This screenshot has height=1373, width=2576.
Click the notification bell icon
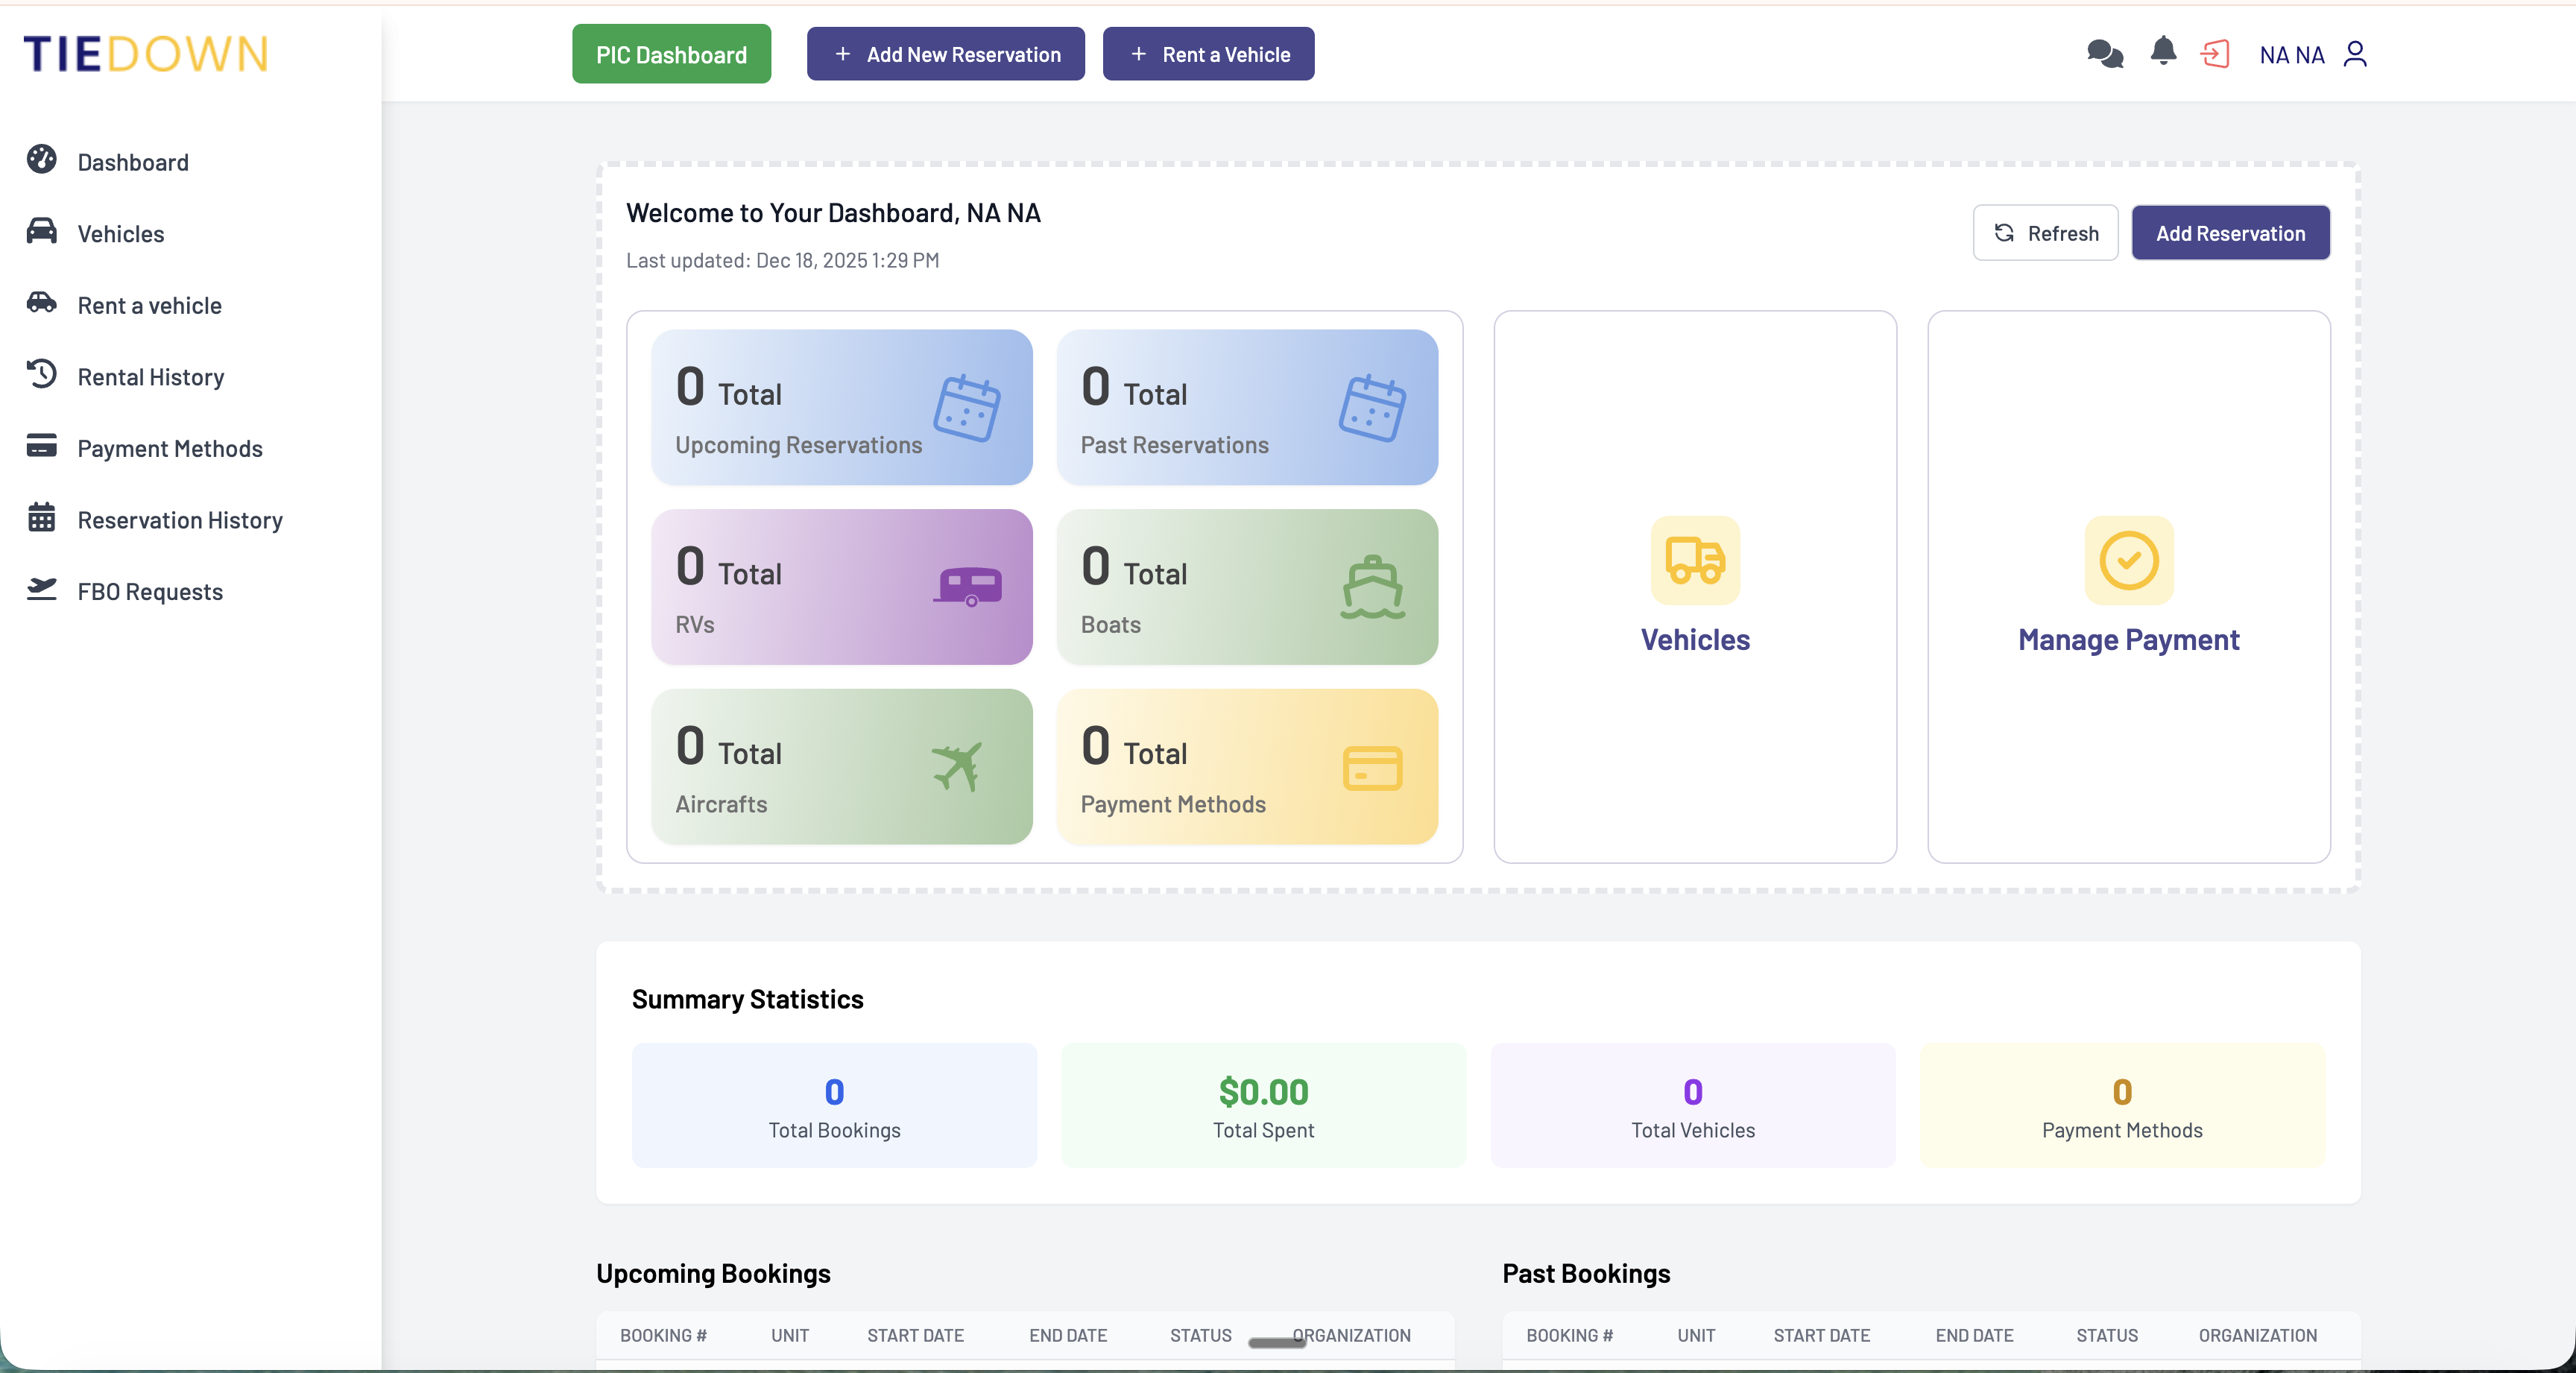coord(2163,54)
